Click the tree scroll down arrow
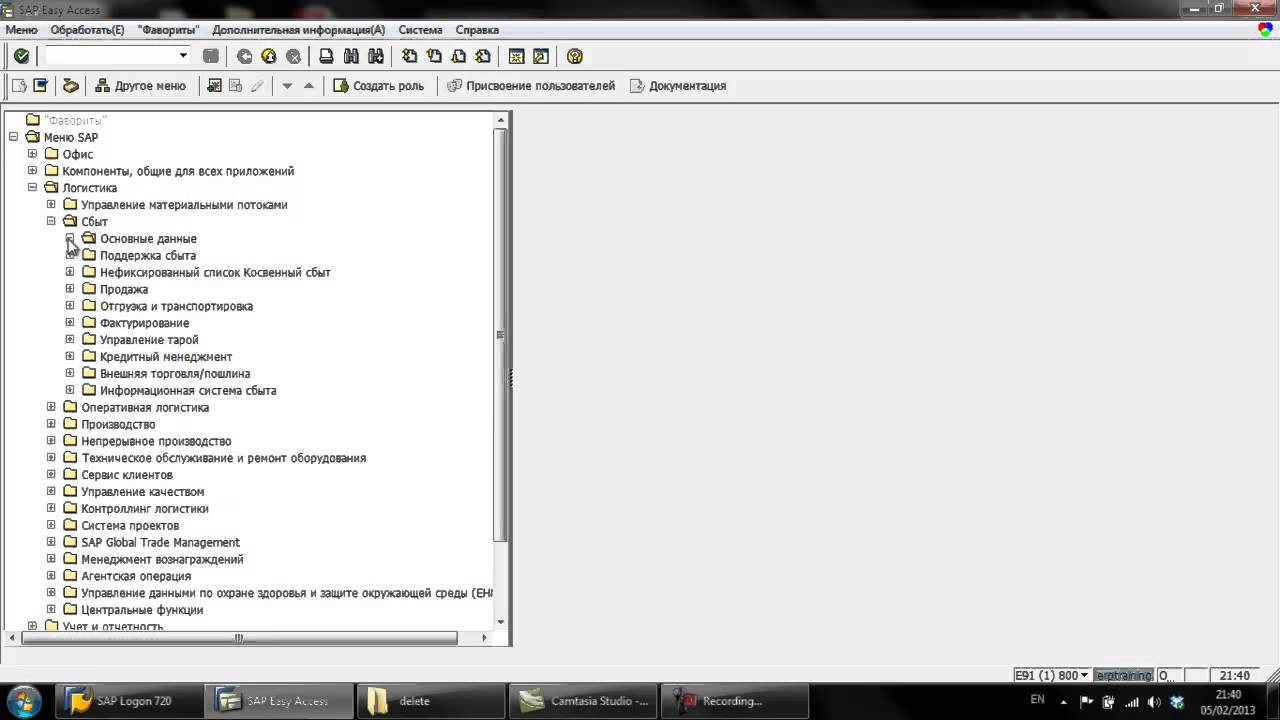The height and width of the screenshot is (720, 1280). click(x=501, y=621)
